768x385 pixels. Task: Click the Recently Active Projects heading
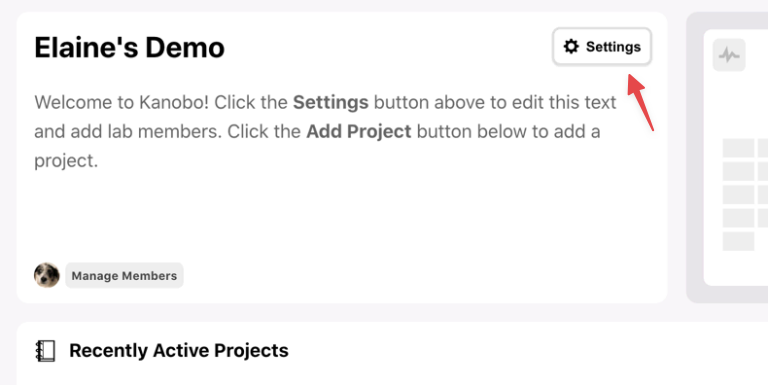pos(179,351)
